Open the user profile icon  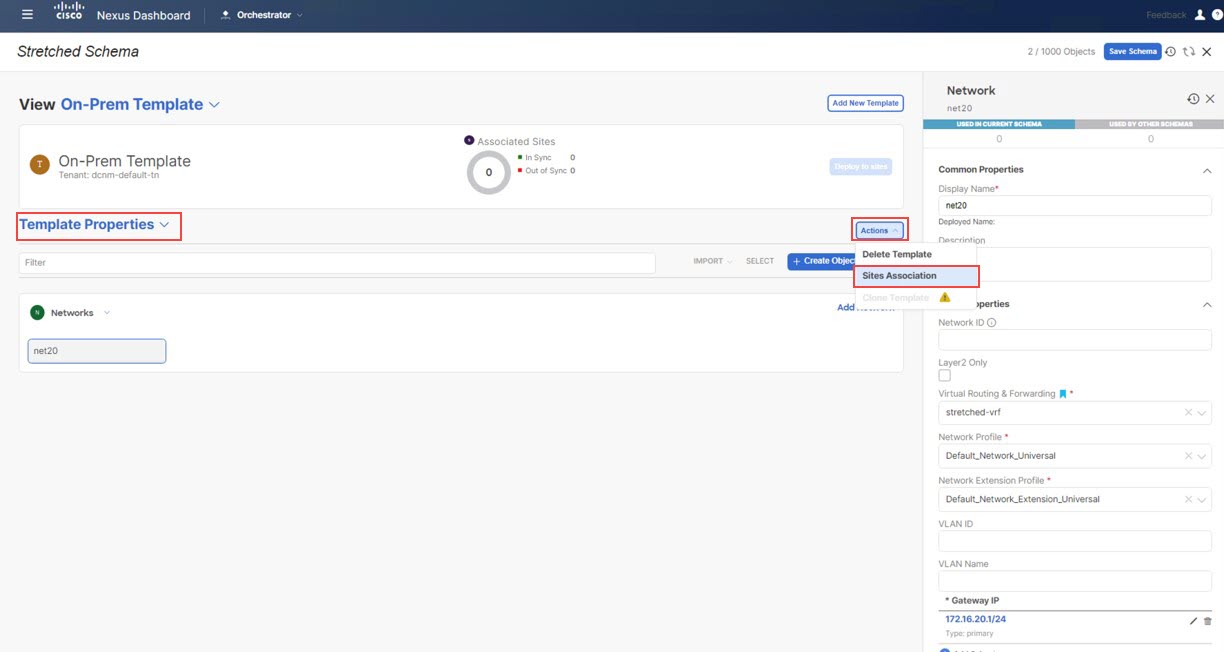pyautogui.click(x=1198, y=15)
